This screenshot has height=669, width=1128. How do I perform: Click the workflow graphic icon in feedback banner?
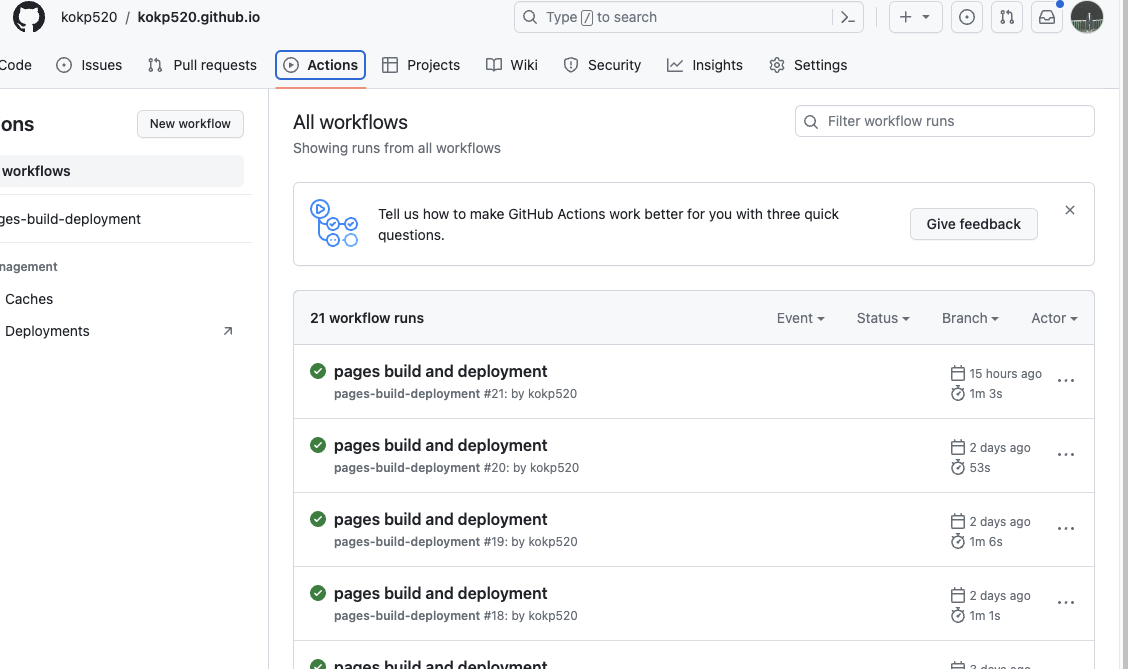[334, 223]
